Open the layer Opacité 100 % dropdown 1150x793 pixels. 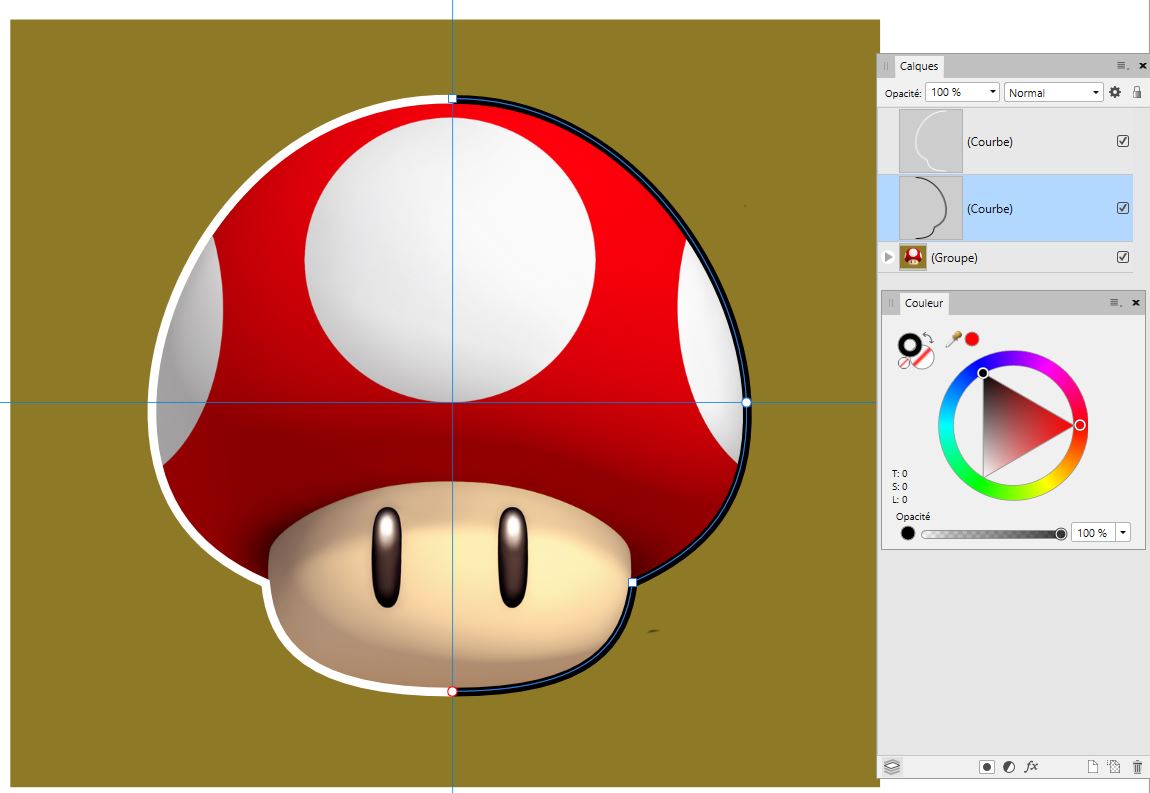click(962, 92)
